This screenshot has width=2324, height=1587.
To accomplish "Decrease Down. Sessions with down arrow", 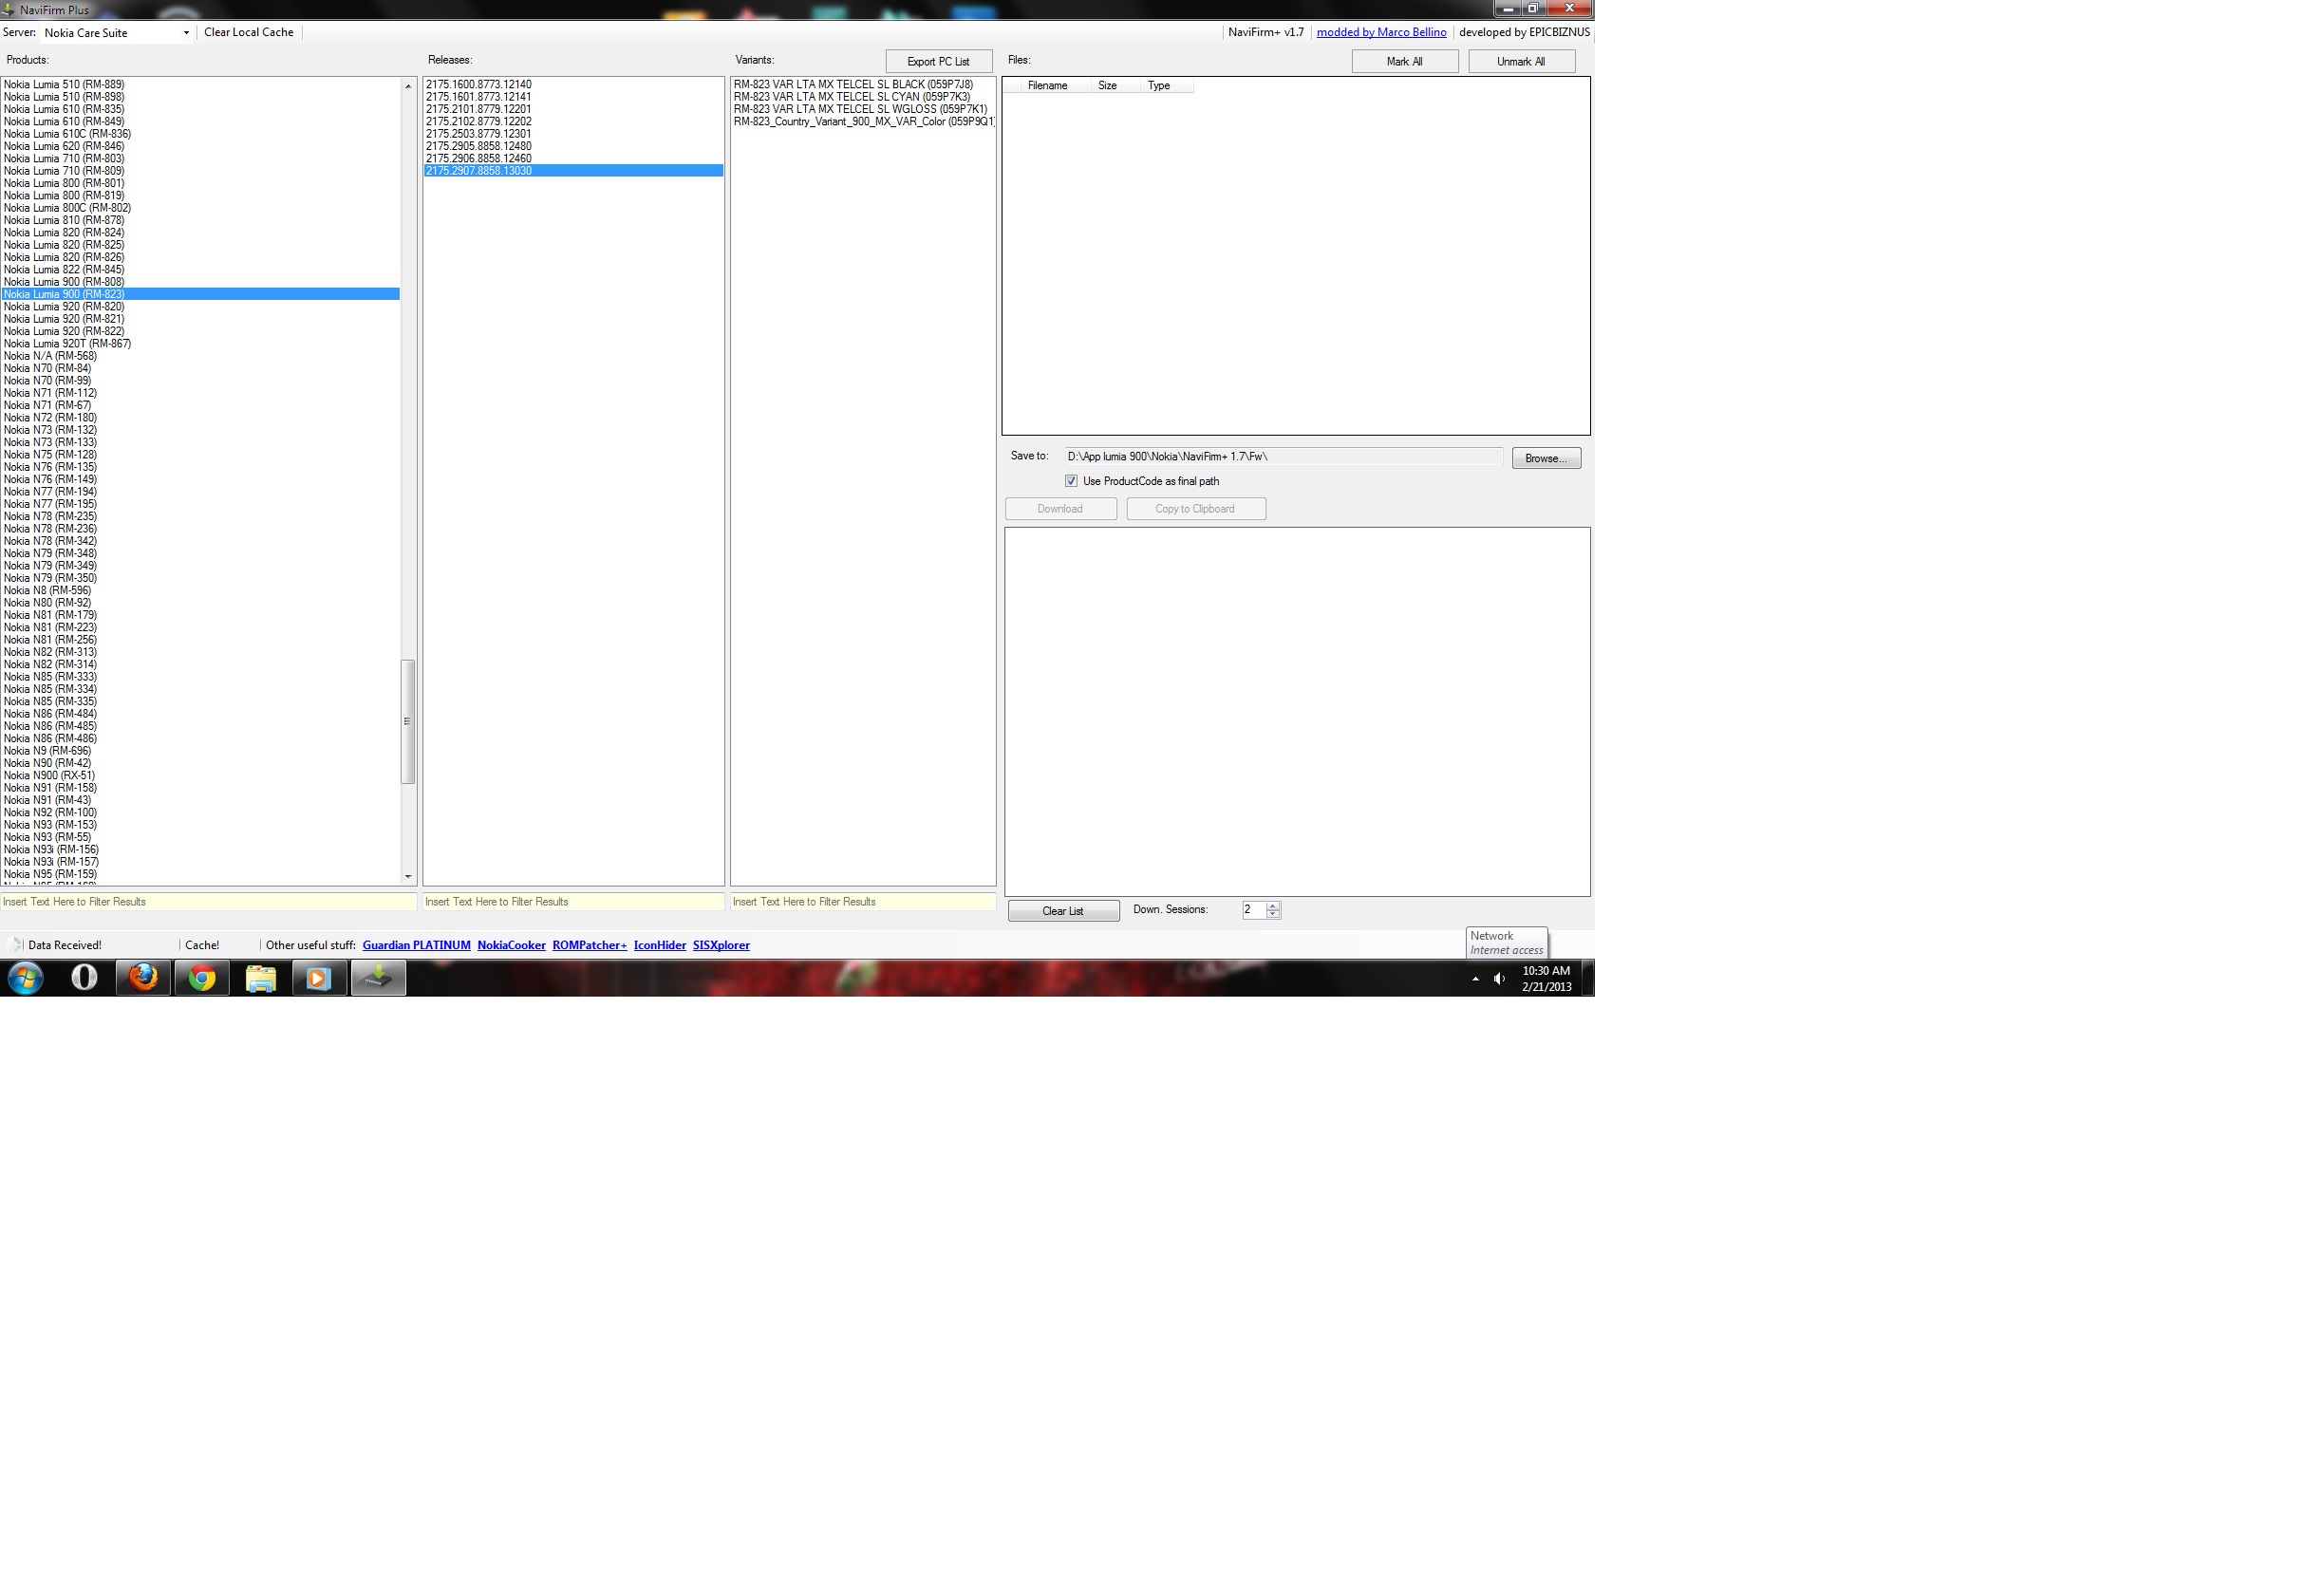I will [x=1273, y=914].
